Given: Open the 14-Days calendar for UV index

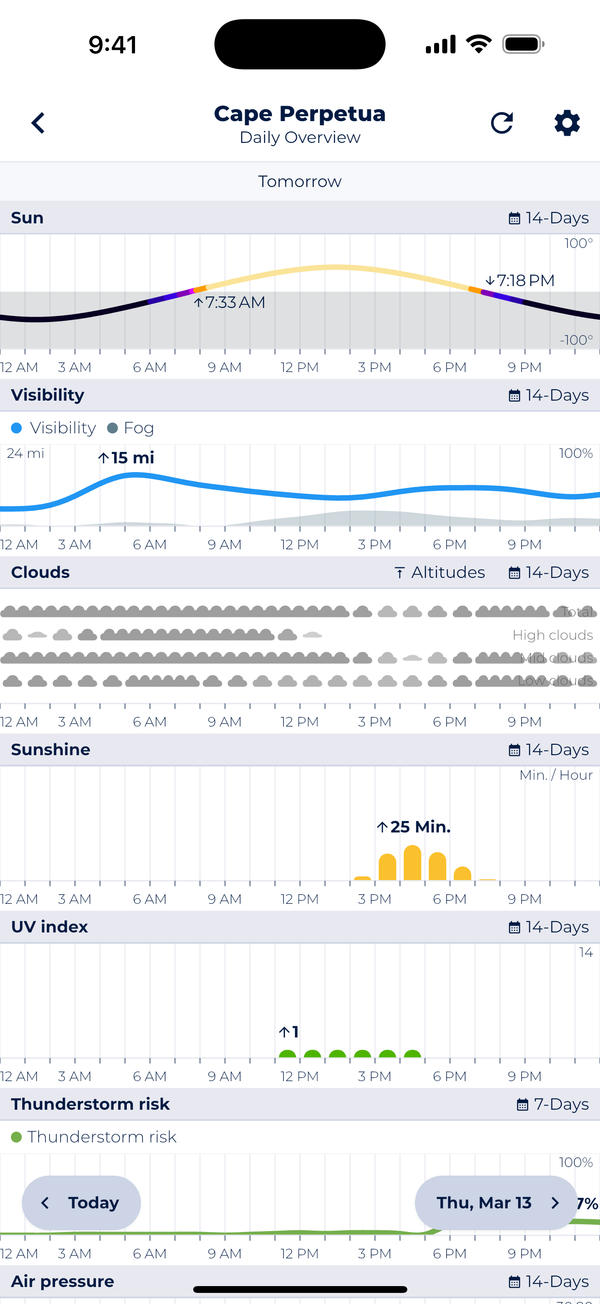Looking at the screenshot, I should [548, 927].
